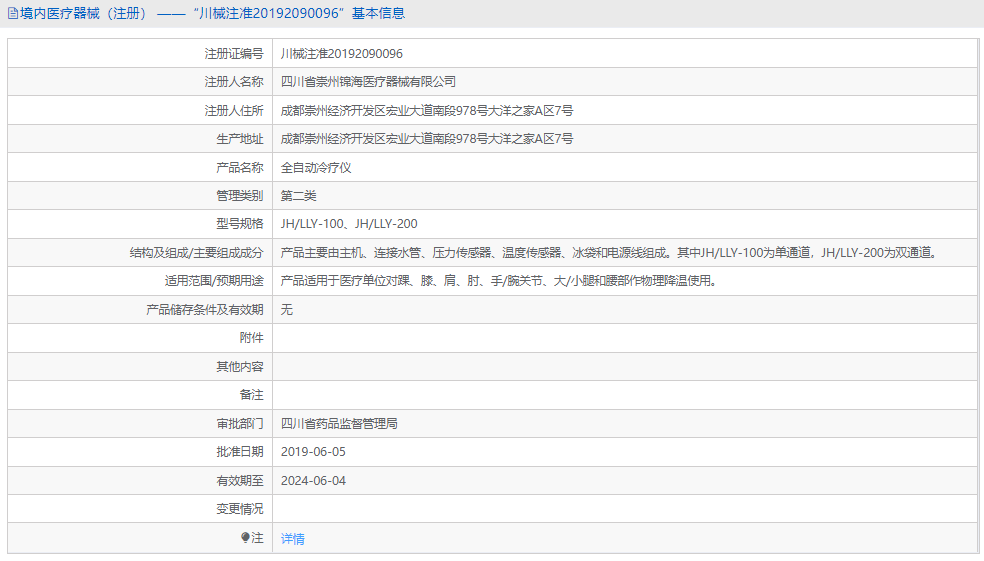This screenshot has height=561, width=984.
Task: Select the value 无 in the storage row
Action: pos(286,310)
